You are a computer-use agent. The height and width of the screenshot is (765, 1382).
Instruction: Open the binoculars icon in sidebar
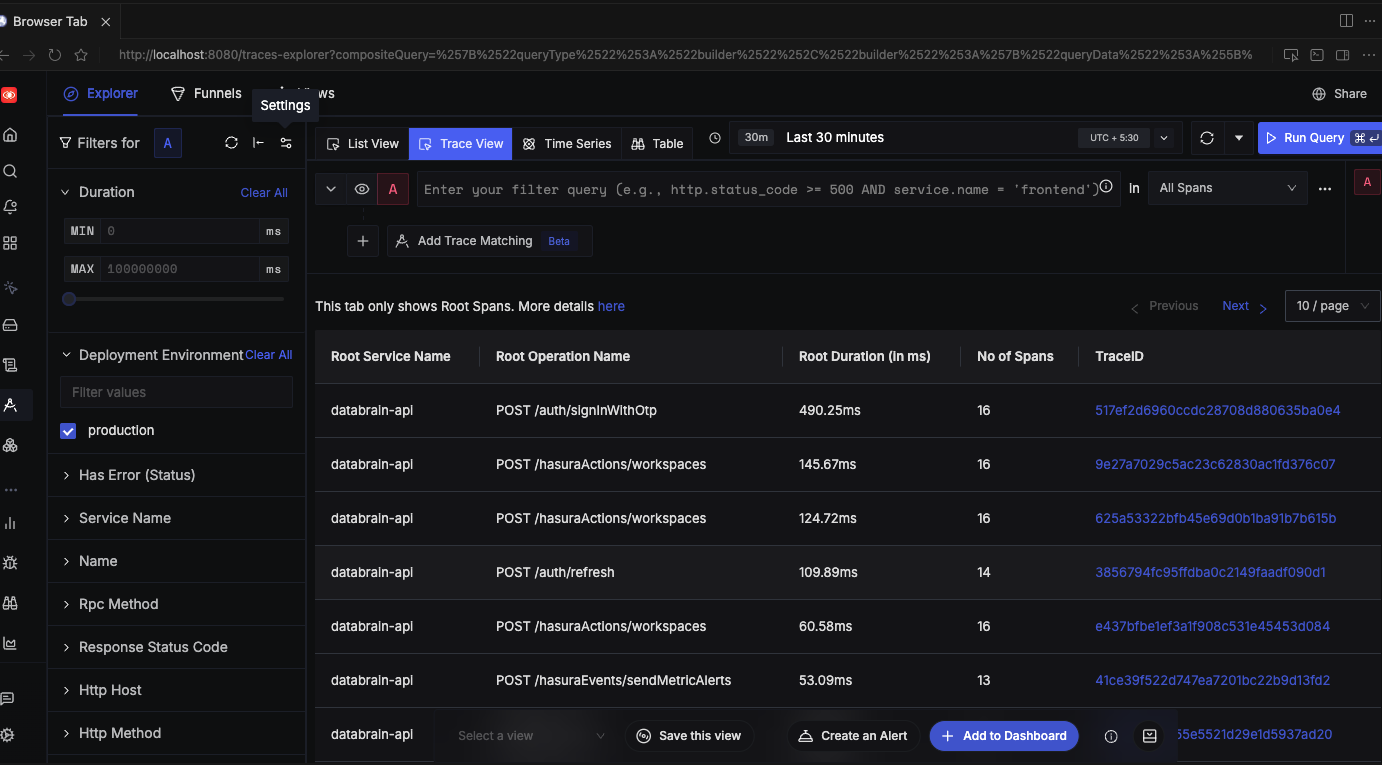pos(10,603)
